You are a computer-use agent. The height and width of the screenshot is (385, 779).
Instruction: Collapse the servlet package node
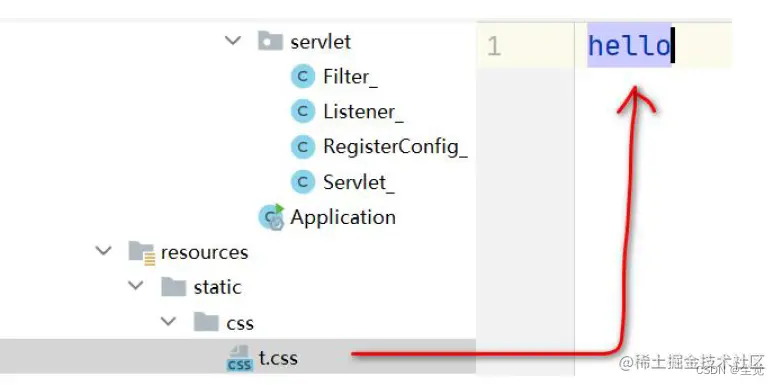(x=233, y=40)
